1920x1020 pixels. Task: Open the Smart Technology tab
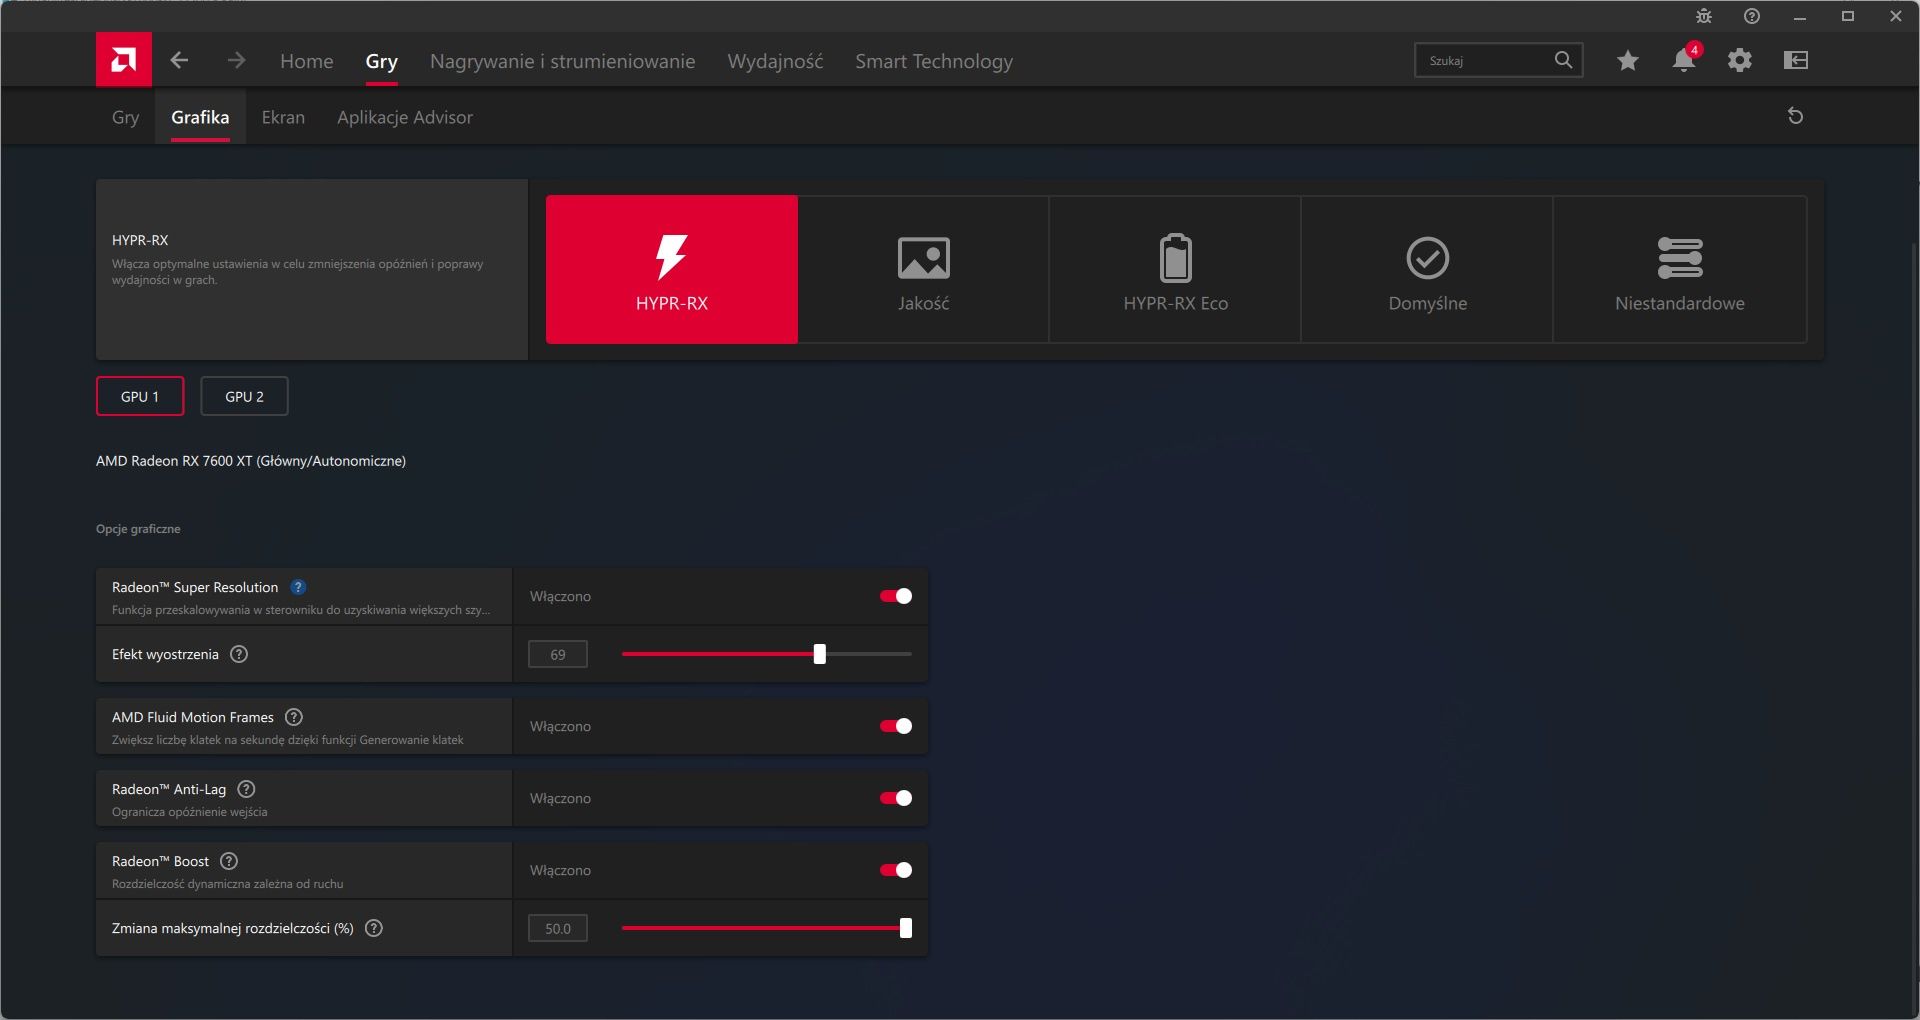tap(934, 61)
